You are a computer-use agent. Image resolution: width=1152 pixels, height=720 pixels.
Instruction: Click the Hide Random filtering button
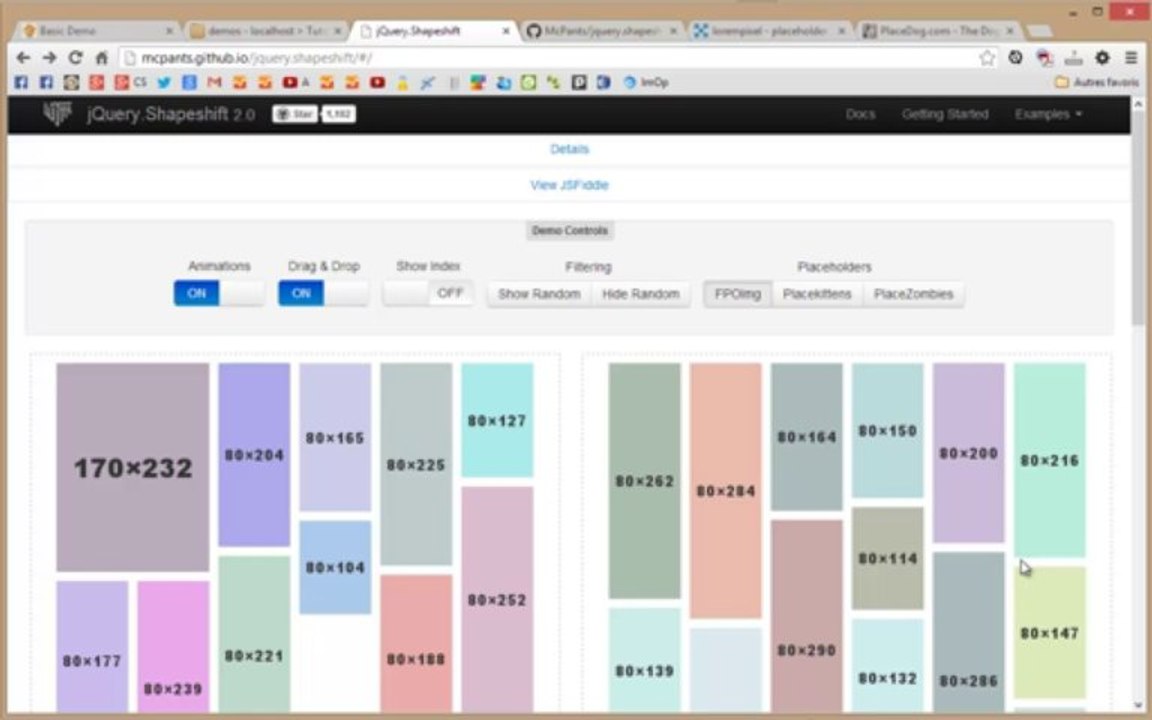[641, 294]
